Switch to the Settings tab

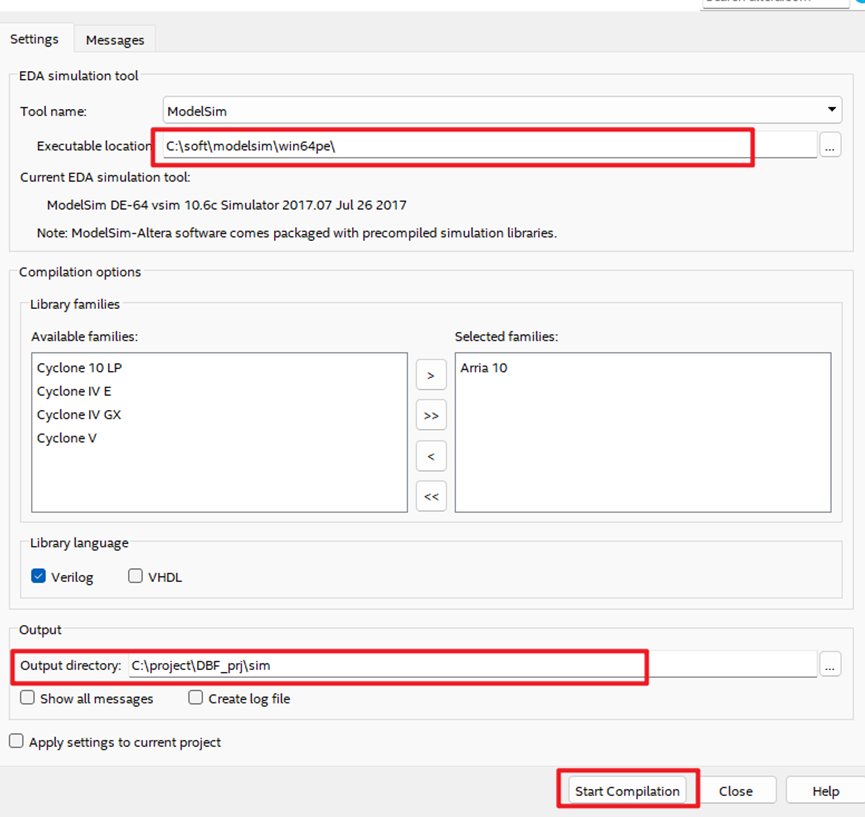(x=35, y=39)
